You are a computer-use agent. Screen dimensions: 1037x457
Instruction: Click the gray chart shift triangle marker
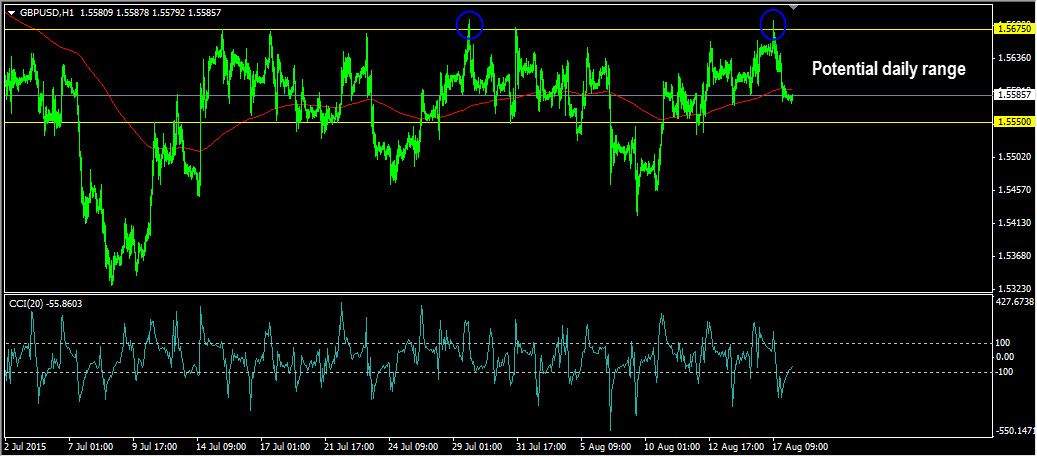pos(793,9)
